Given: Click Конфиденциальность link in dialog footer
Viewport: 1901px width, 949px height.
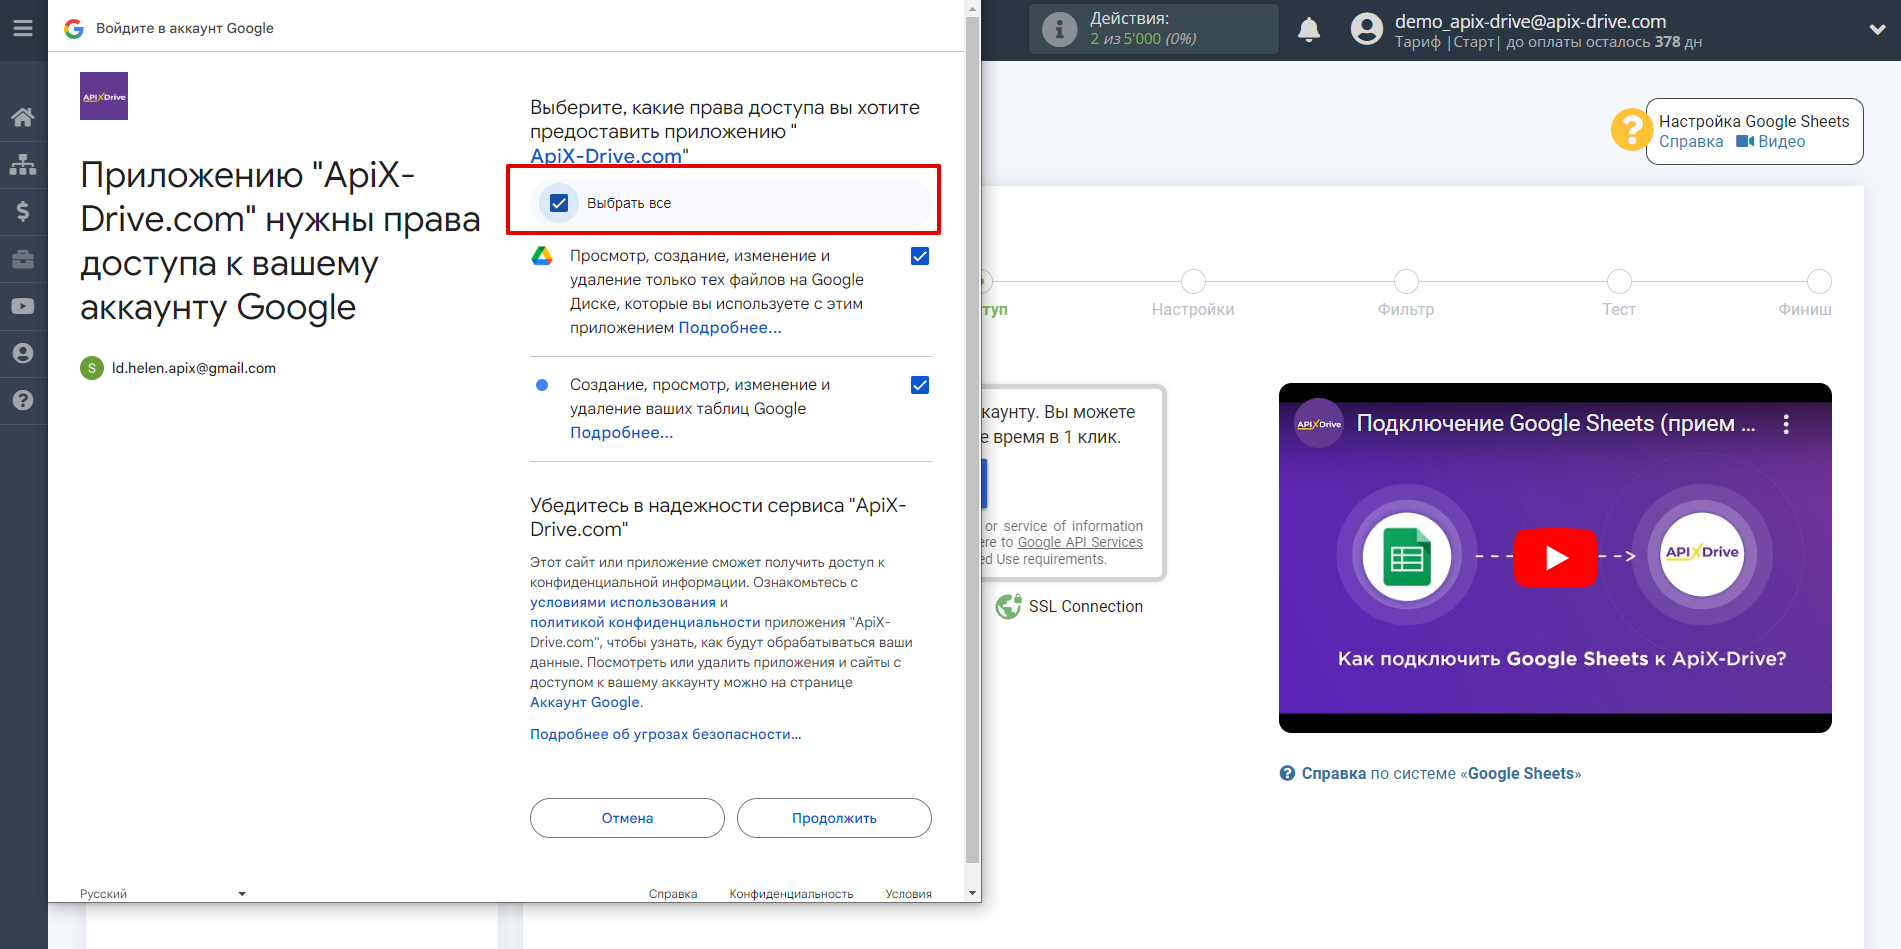Looking at the screenshot, I should [x=791, y=894].
